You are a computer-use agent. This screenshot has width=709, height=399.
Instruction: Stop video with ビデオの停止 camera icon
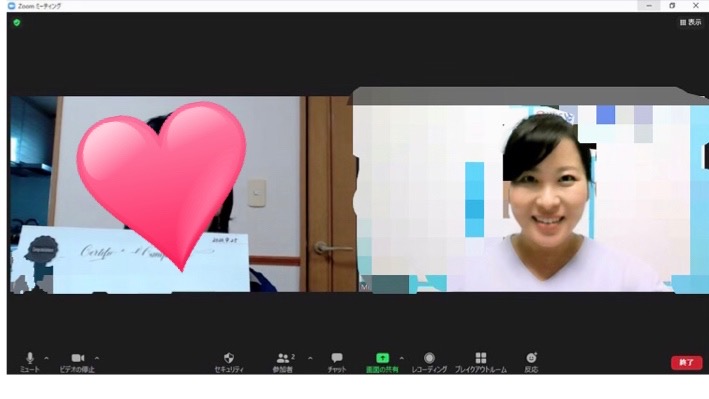point(77,362)
